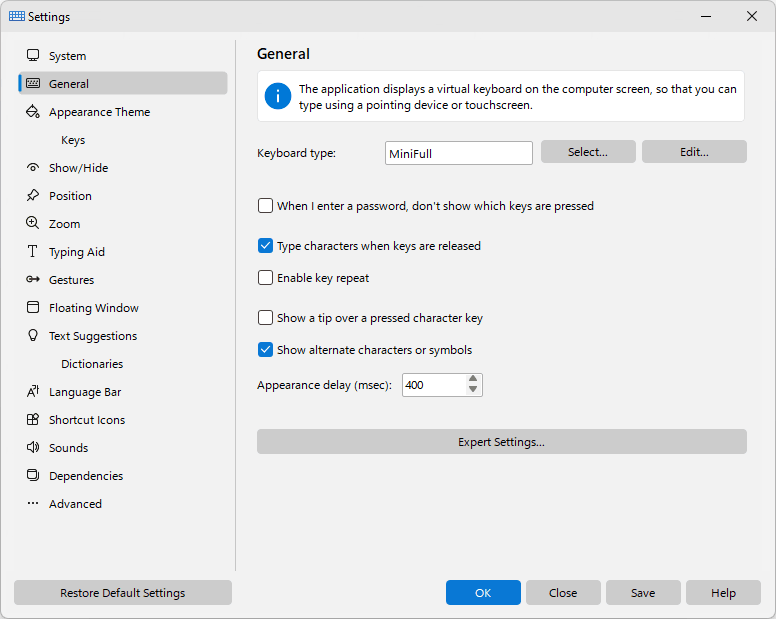Select Appearance Theme in the sidebar

pos(123,111)
